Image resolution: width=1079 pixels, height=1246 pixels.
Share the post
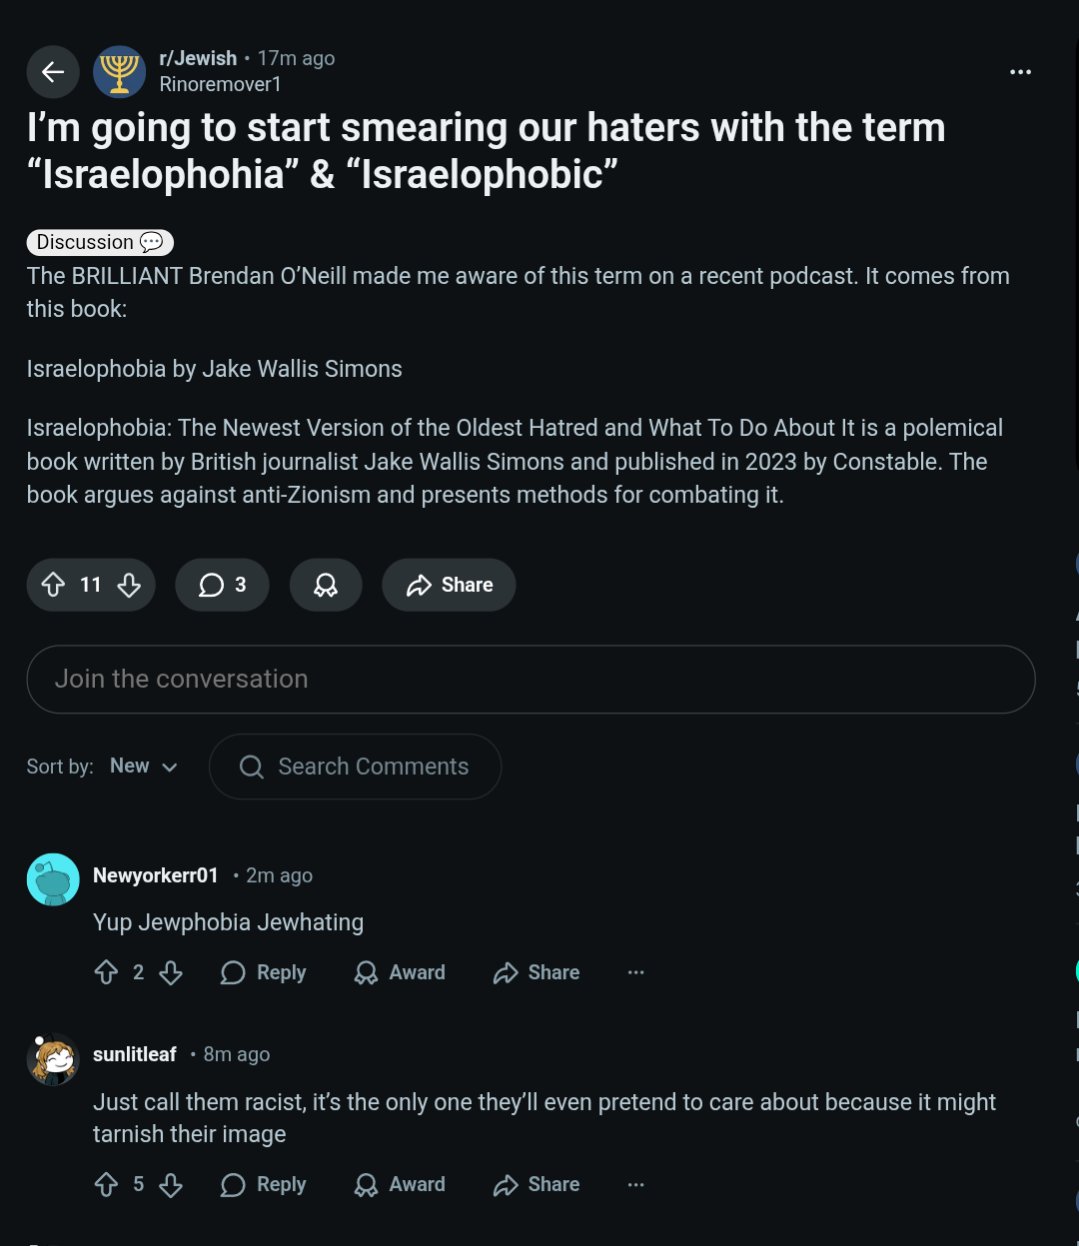(449, 585)
